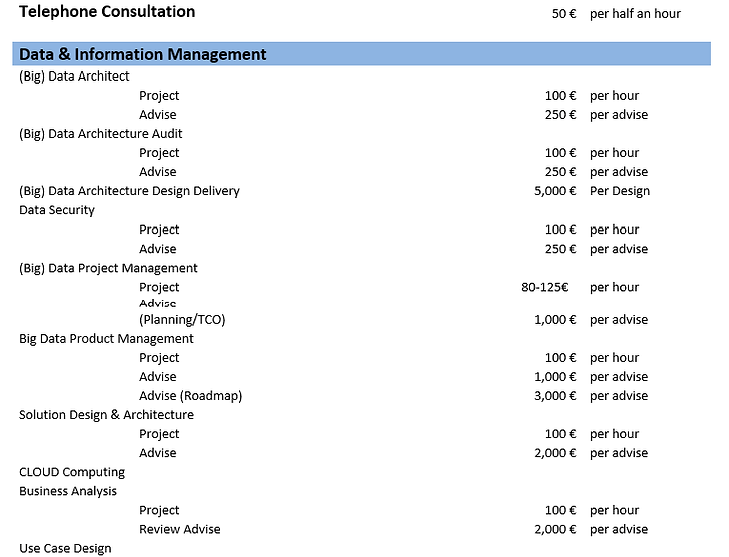Click 'Advise' under Data Security

click(x=158, y=249)
